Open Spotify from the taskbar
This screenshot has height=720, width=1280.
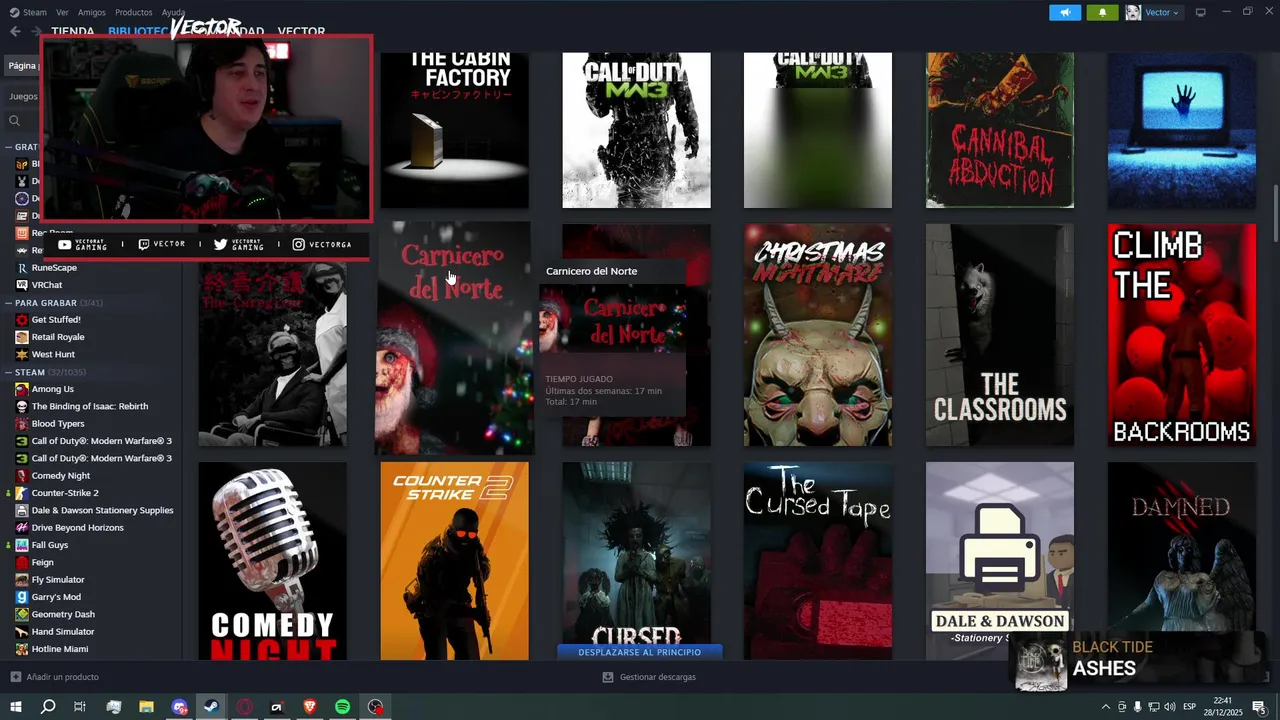pyautogui.click(x=342, y=707)
